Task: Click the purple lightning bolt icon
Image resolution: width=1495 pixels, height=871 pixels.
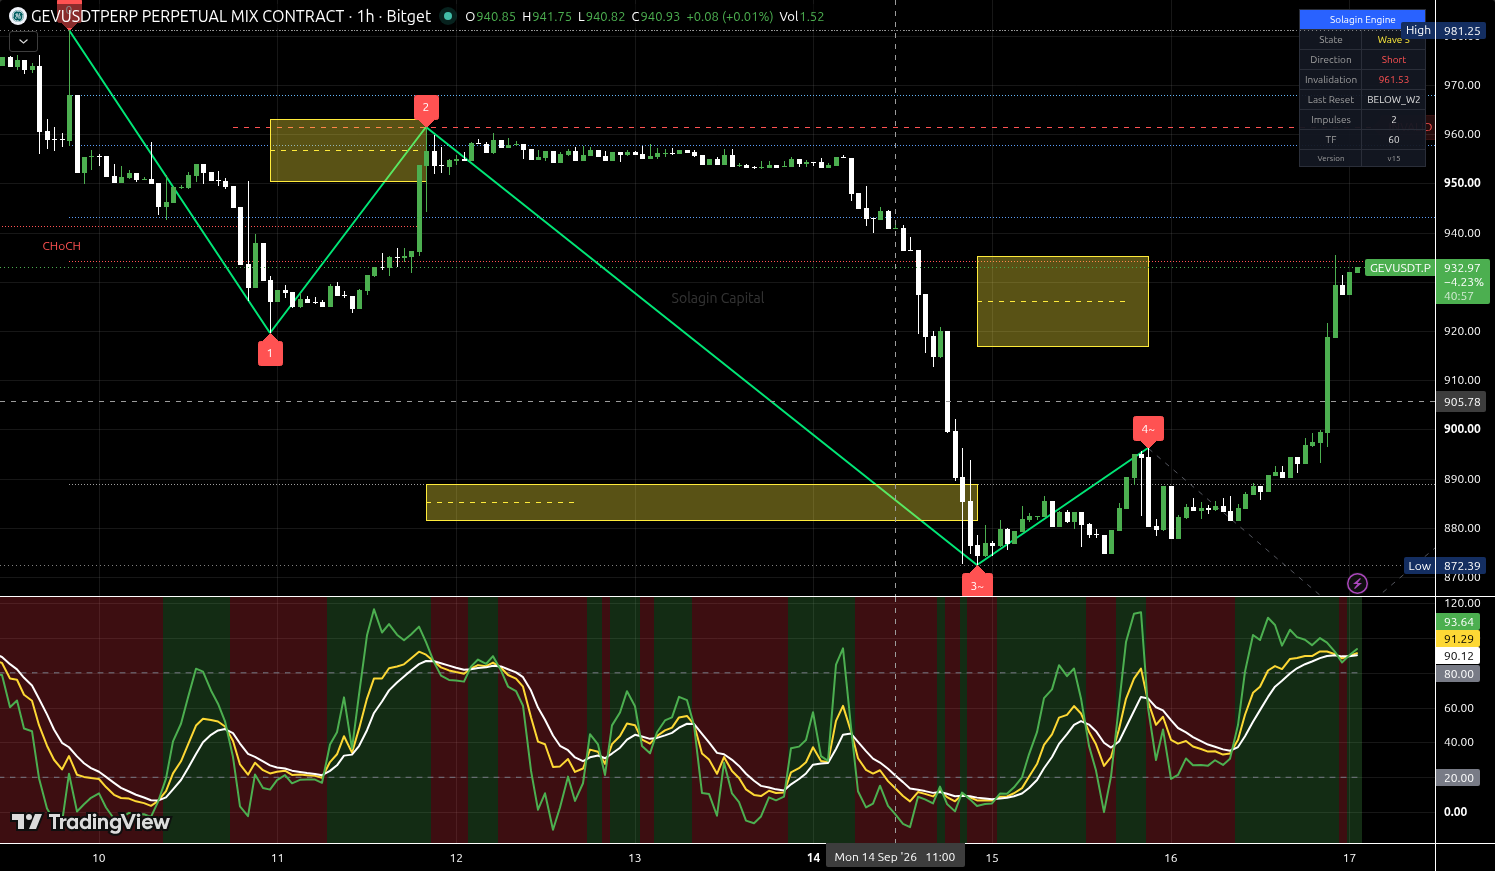Action: (x=1357, y=583)
